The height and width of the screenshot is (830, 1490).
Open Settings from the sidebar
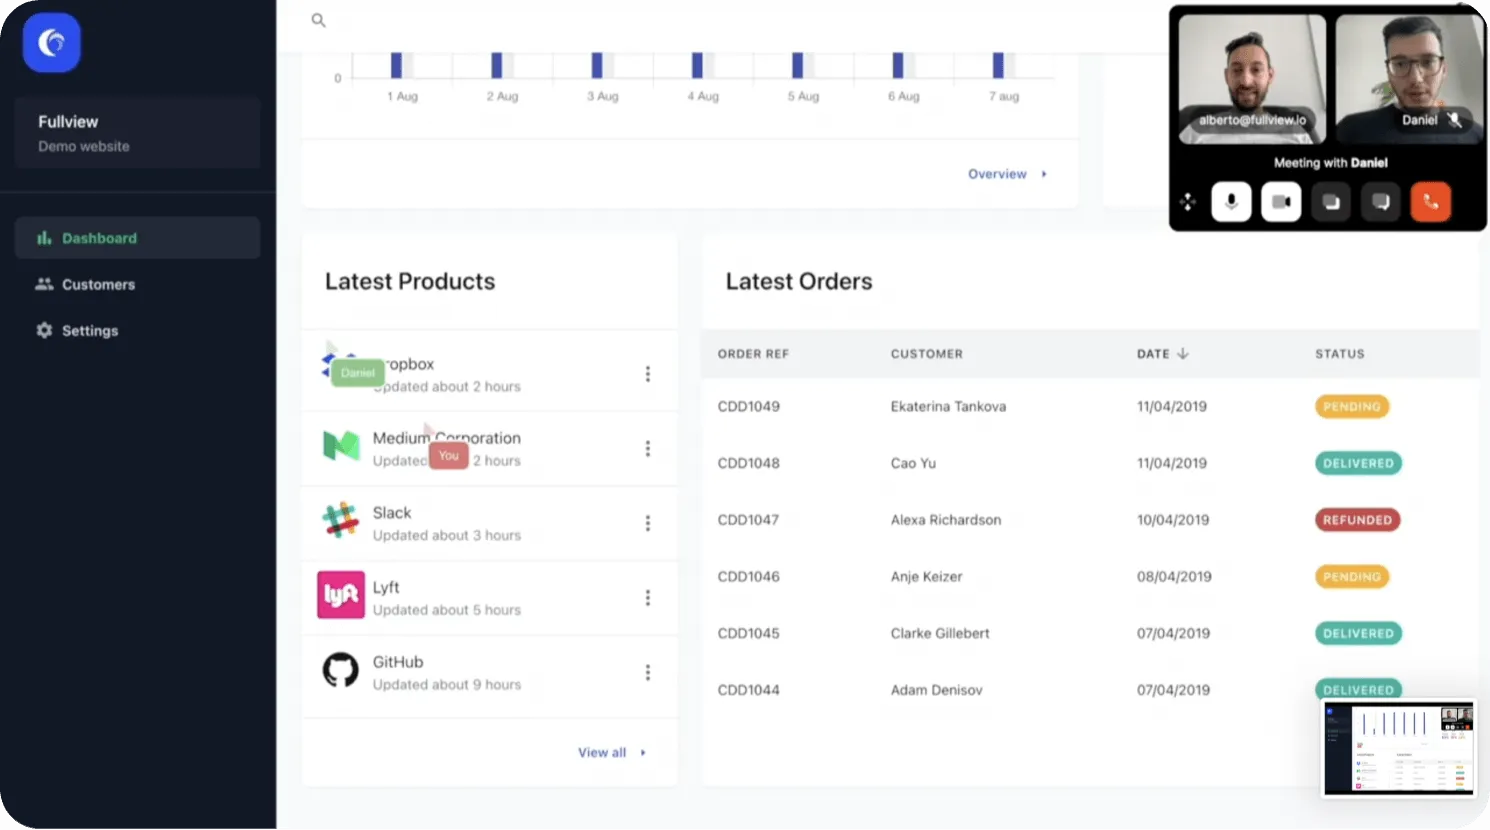pos(89,330)
